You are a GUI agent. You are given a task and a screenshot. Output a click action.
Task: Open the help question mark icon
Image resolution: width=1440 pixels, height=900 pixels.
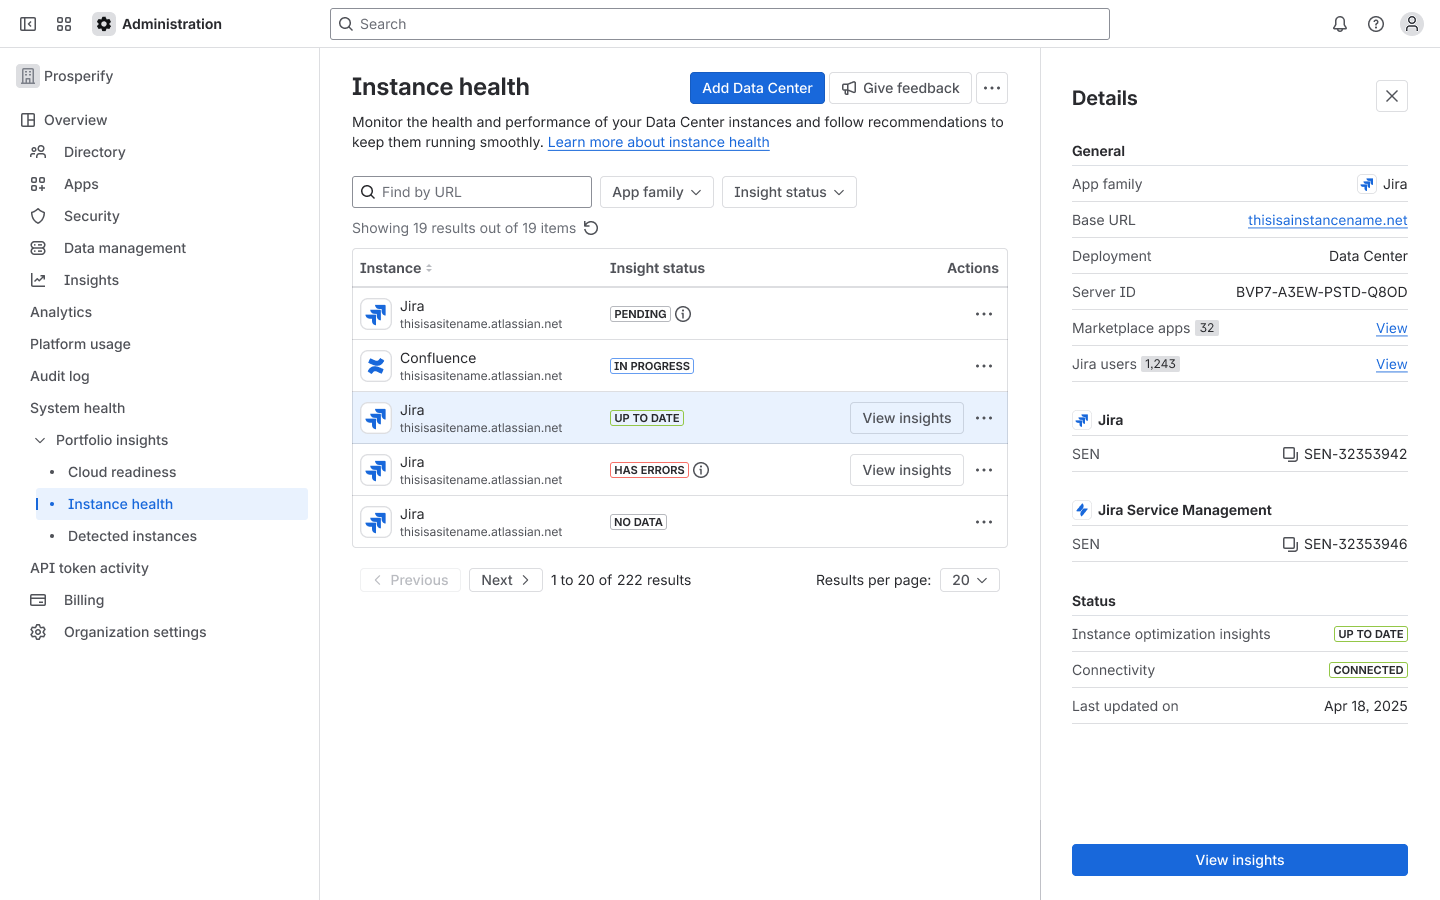coord(1376,24)
